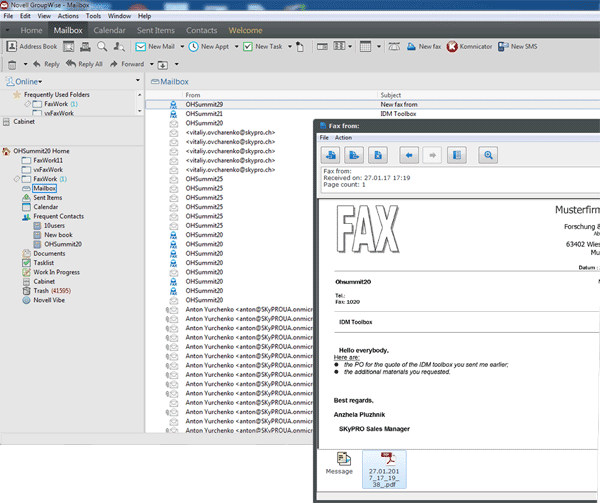600x503 pixels.
Task: Click the Find magnifier icon in toolbar
Action: (102, 47)
